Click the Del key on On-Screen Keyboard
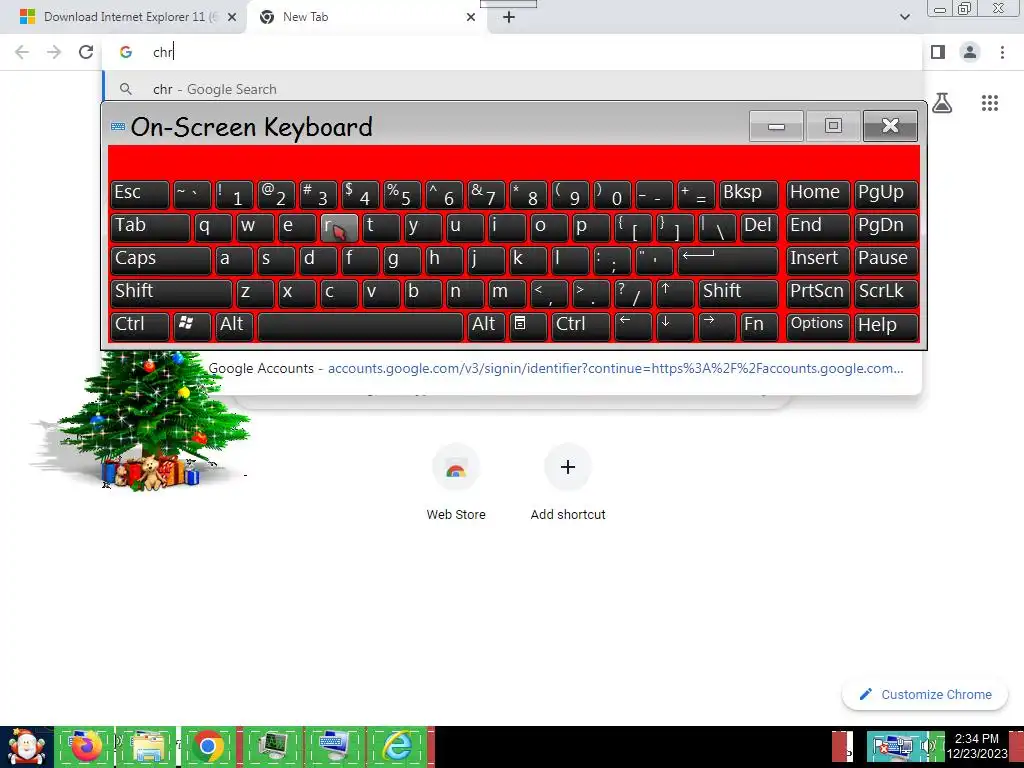The height and width of the screenshot is (768, 1024). [760, 227]
